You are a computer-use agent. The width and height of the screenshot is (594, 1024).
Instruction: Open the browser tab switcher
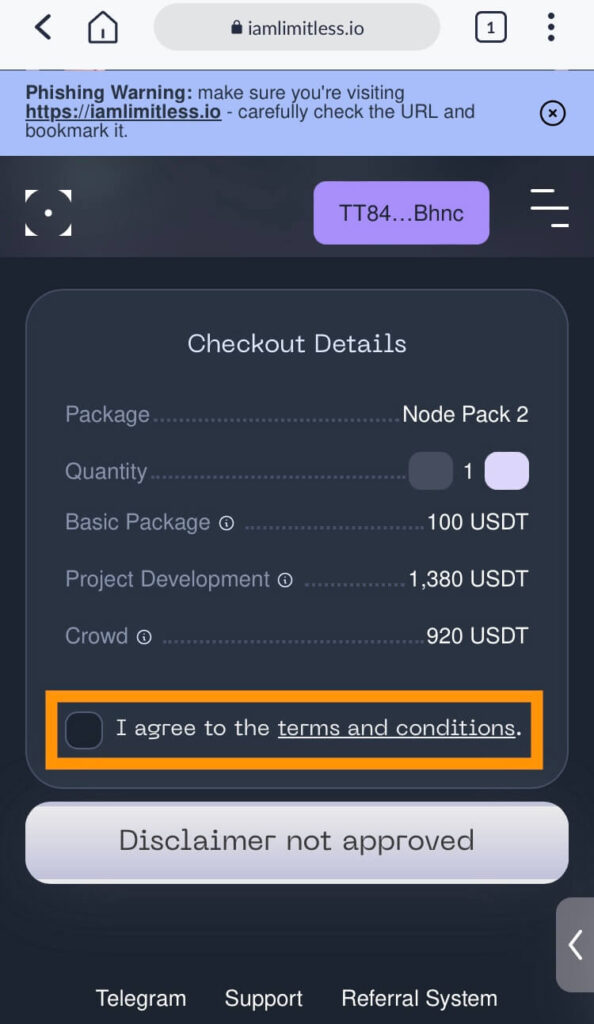tap(490, 28)
